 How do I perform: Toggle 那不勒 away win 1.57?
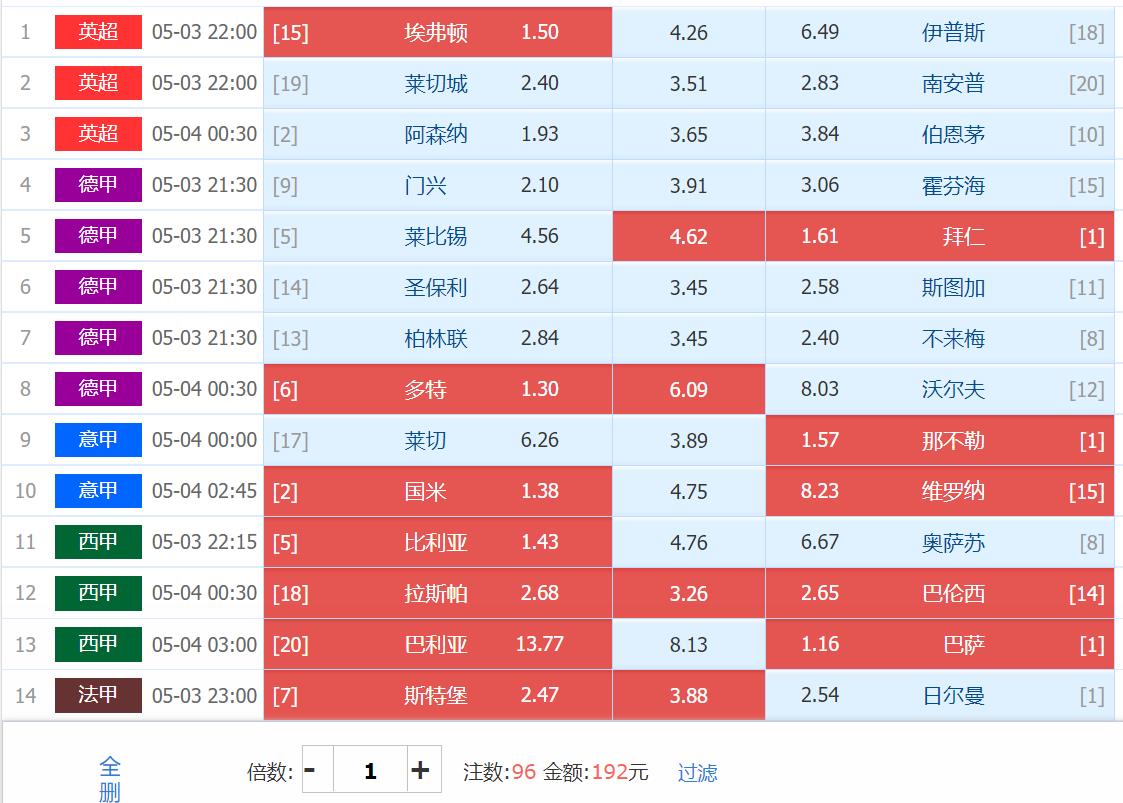(939, 440)
